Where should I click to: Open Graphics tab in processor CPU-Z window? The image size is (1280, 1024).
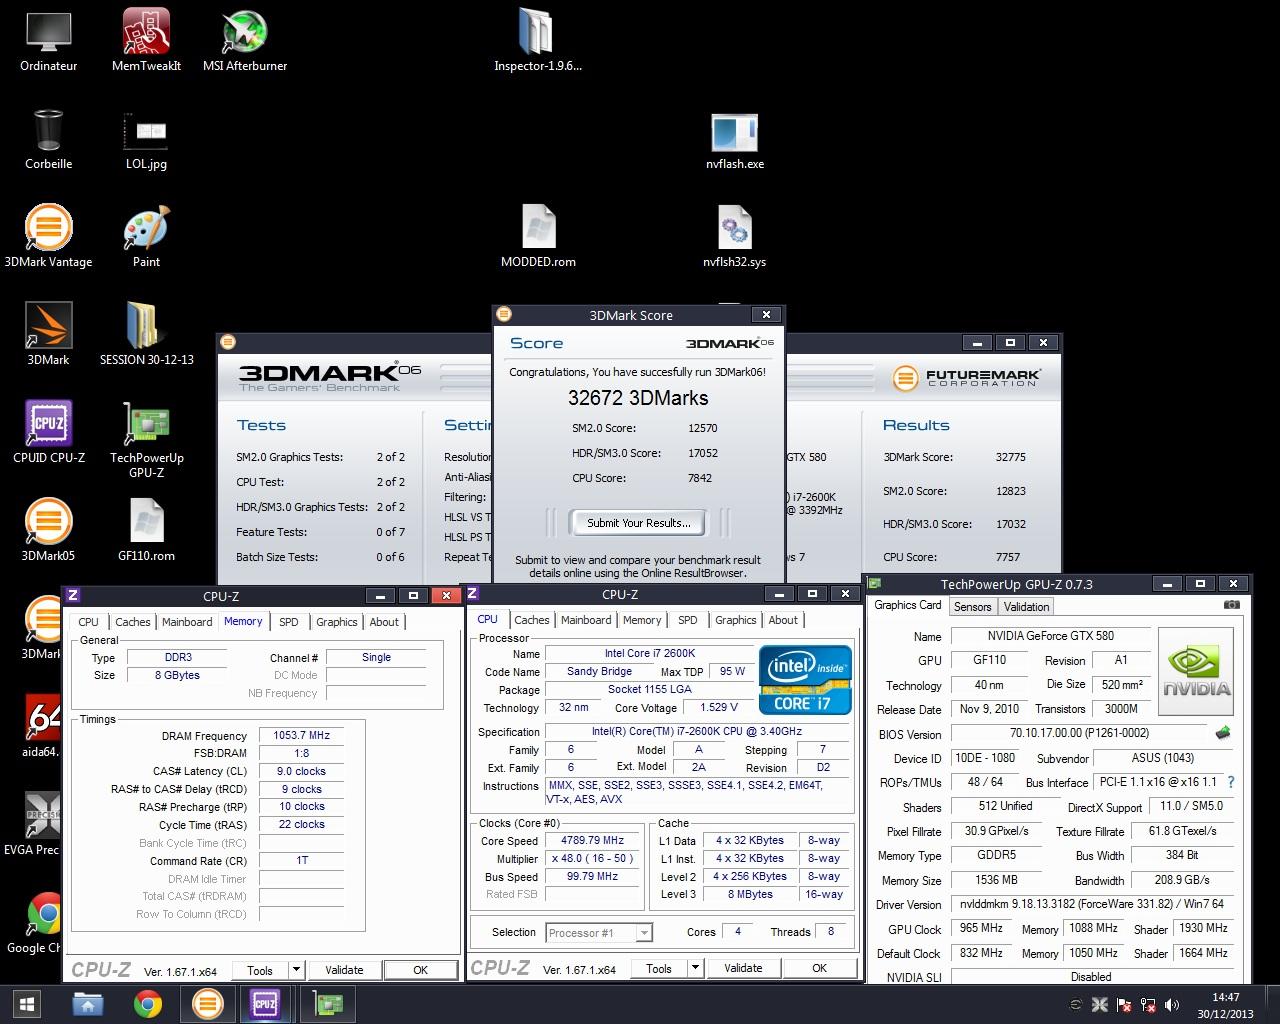pos(736,620)
